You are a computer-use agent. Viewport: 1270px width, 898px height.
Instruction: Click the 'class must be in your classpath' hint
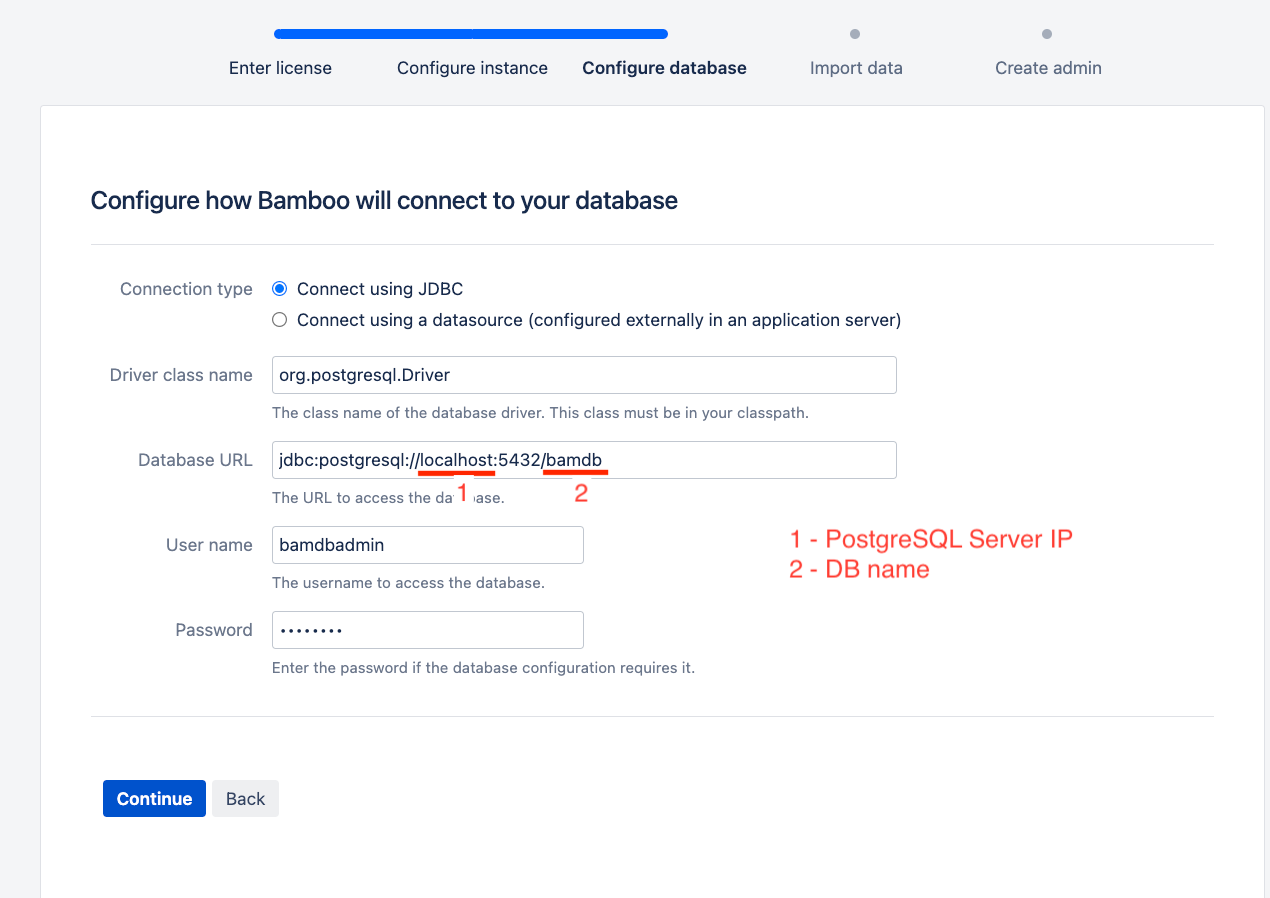(x=540, y=412)
